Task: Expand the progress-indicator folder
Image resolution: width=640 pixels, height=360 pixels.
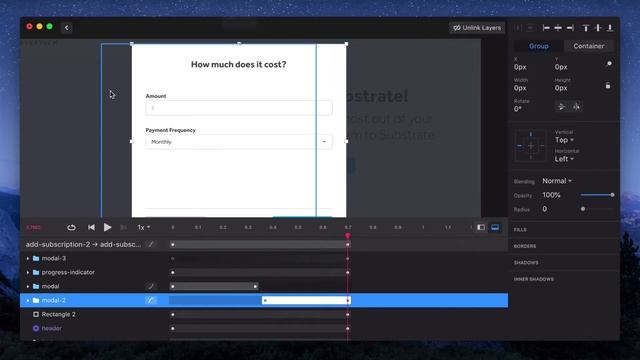Action: tap(28, 272)
